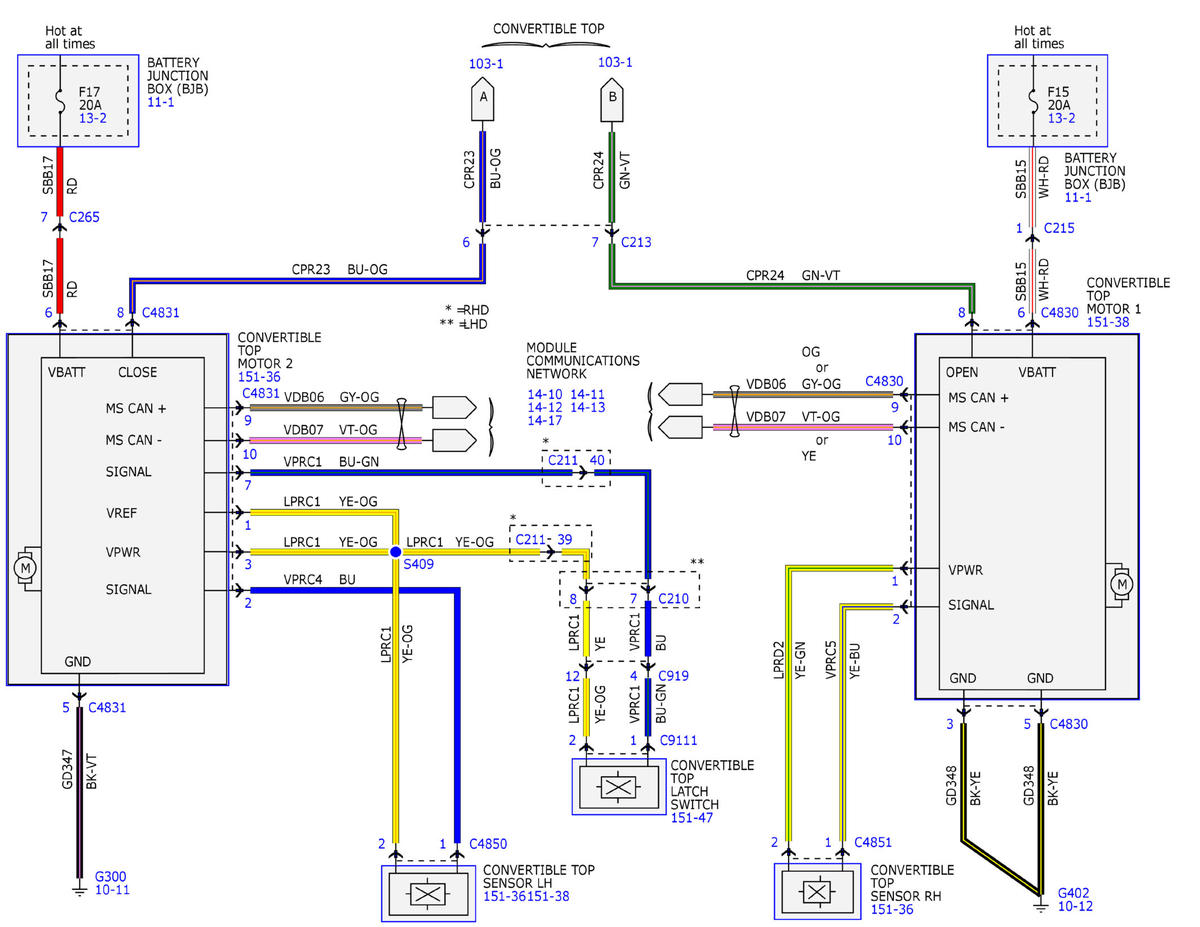Click the G300 ground label

click(110, 876)
